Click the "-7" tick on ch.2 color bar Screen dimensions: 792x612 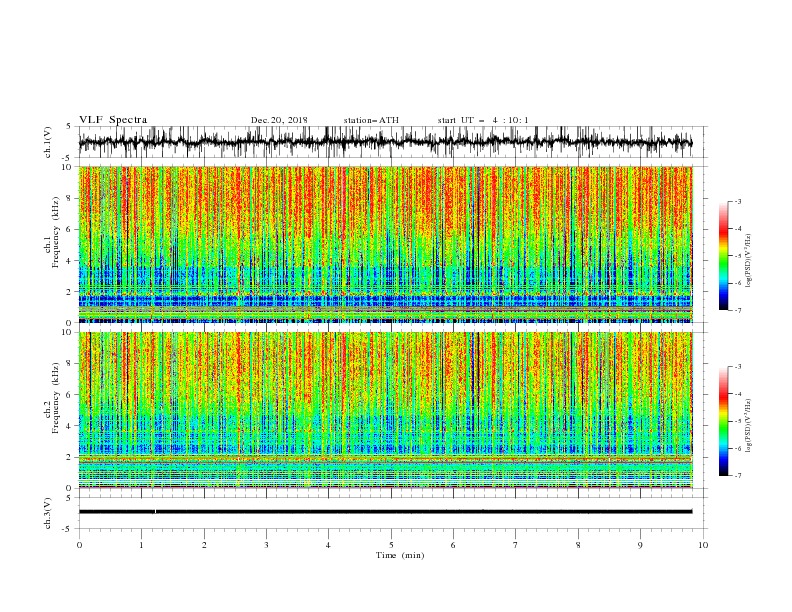tap(738, 475)
